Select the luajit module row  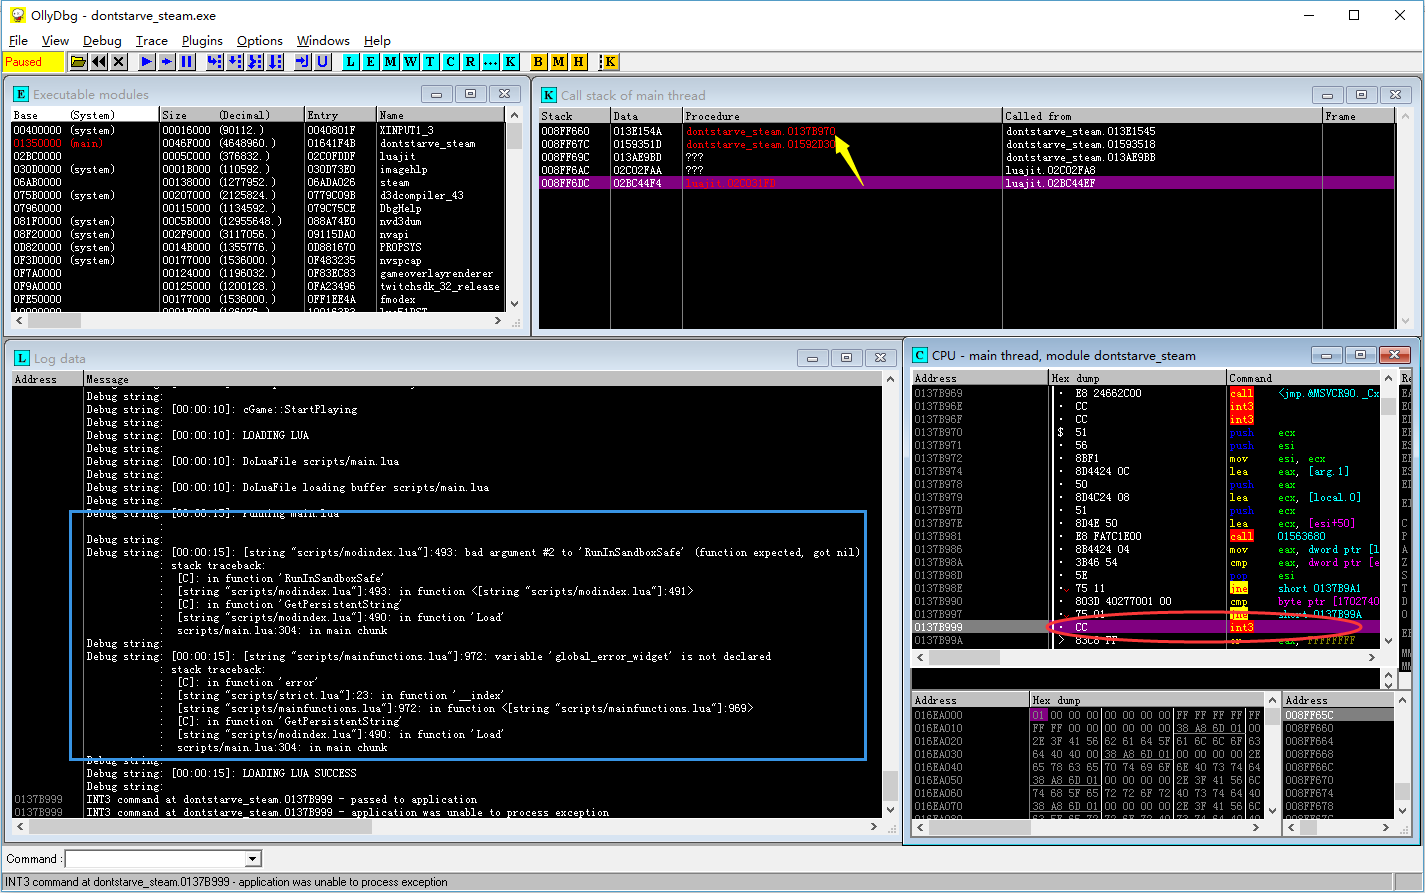click(x=398, y=157)
